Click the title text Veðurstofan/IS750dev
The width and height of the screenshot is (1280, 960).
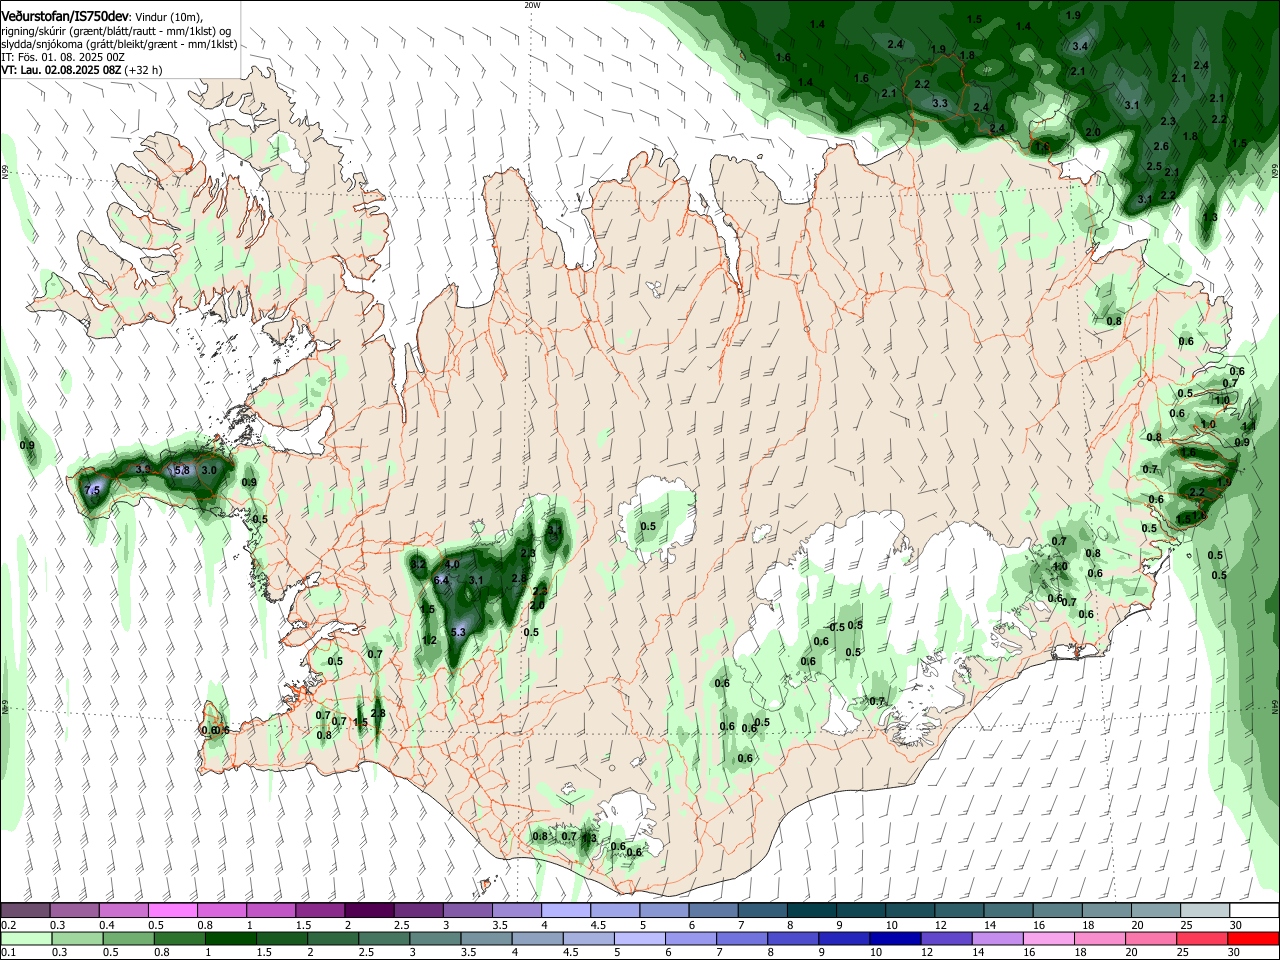click(65, 15)
